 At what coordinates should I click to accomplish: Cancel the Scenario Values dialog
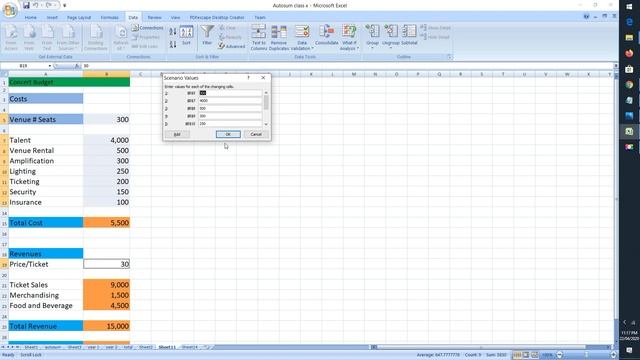(x=256, y=134)
